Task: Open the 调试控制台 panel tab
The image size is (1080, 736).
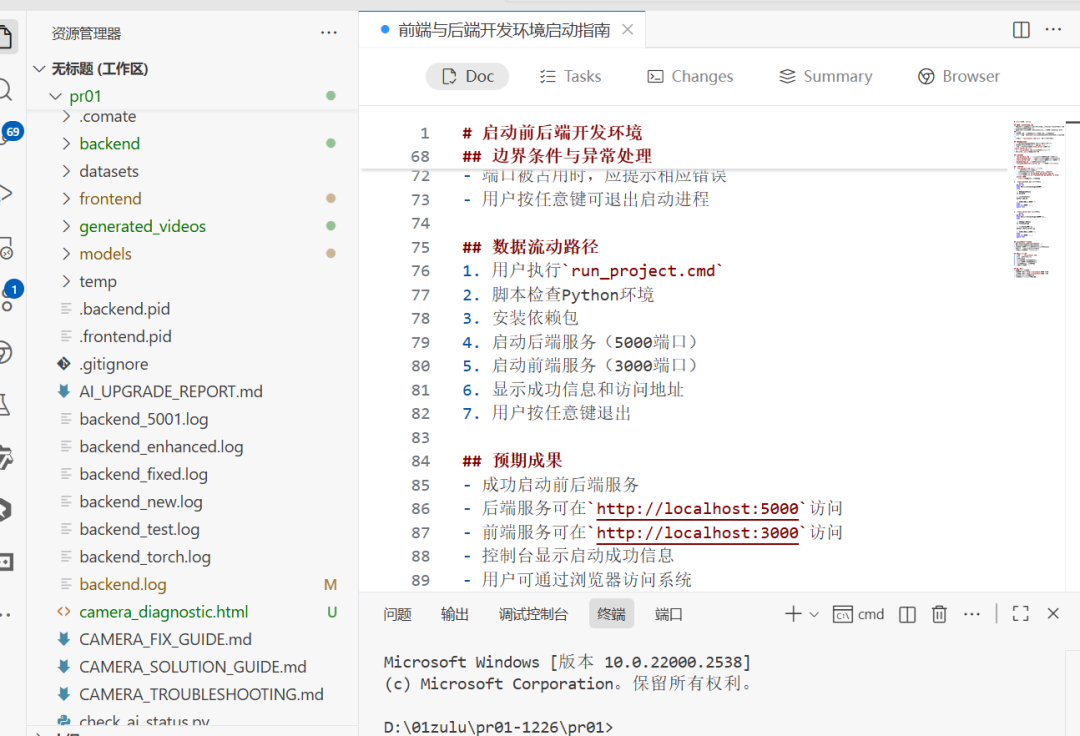Action: [x=533, y=614]
